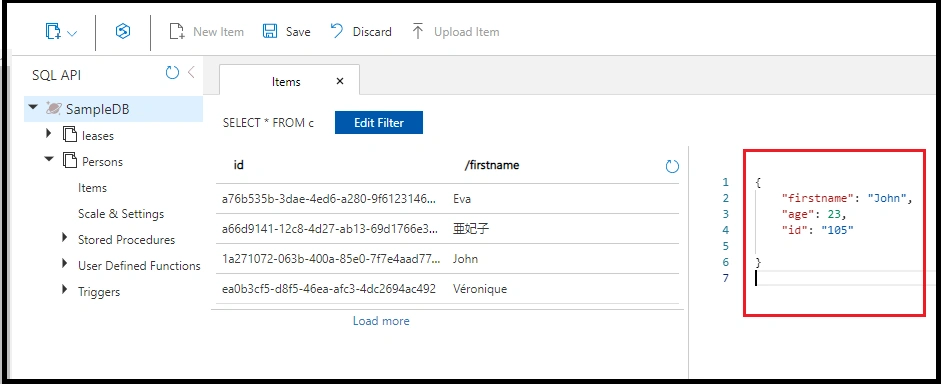Click the /firstname column header
This screenshot has width=941, height=384.
tap(492, 165)
